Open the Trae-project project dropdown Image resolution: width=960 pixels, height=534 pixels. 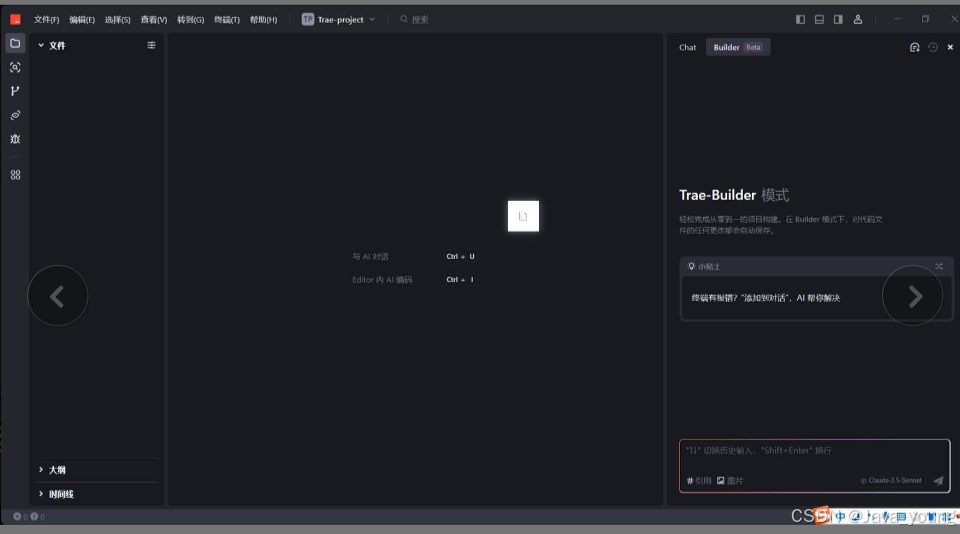(339, 20)
